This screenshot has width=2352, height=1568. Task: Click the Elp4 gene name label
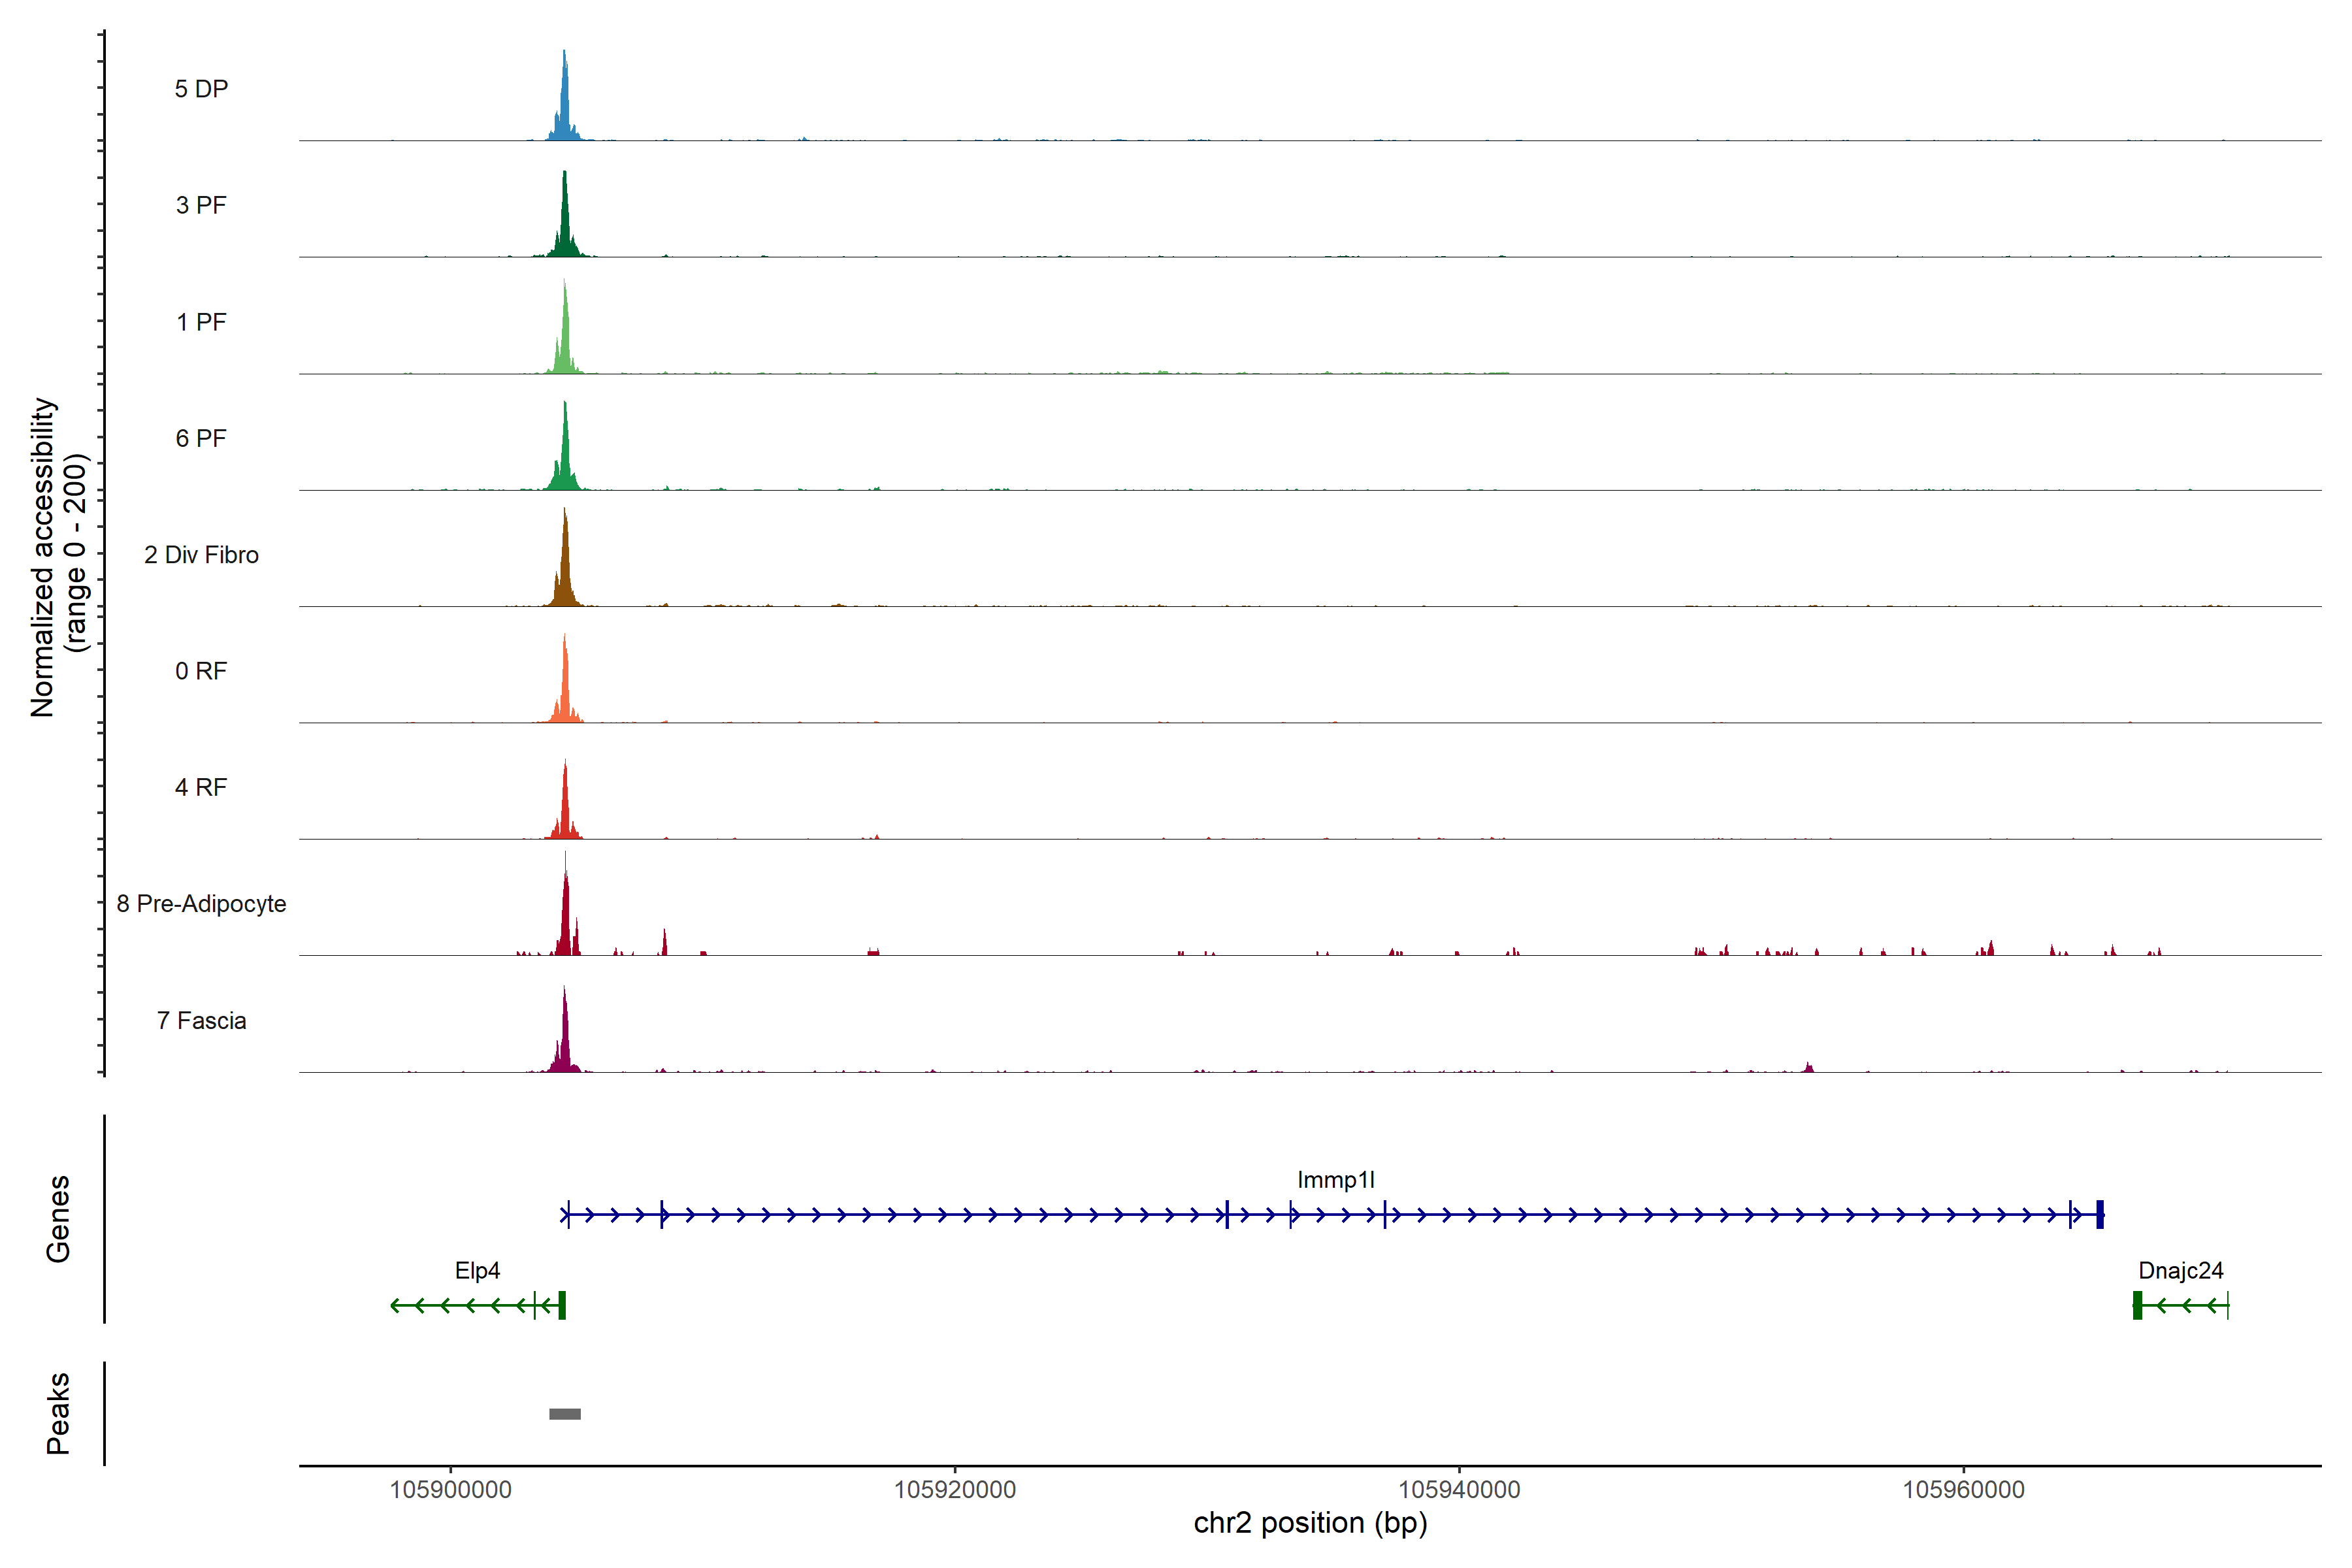477,1270
